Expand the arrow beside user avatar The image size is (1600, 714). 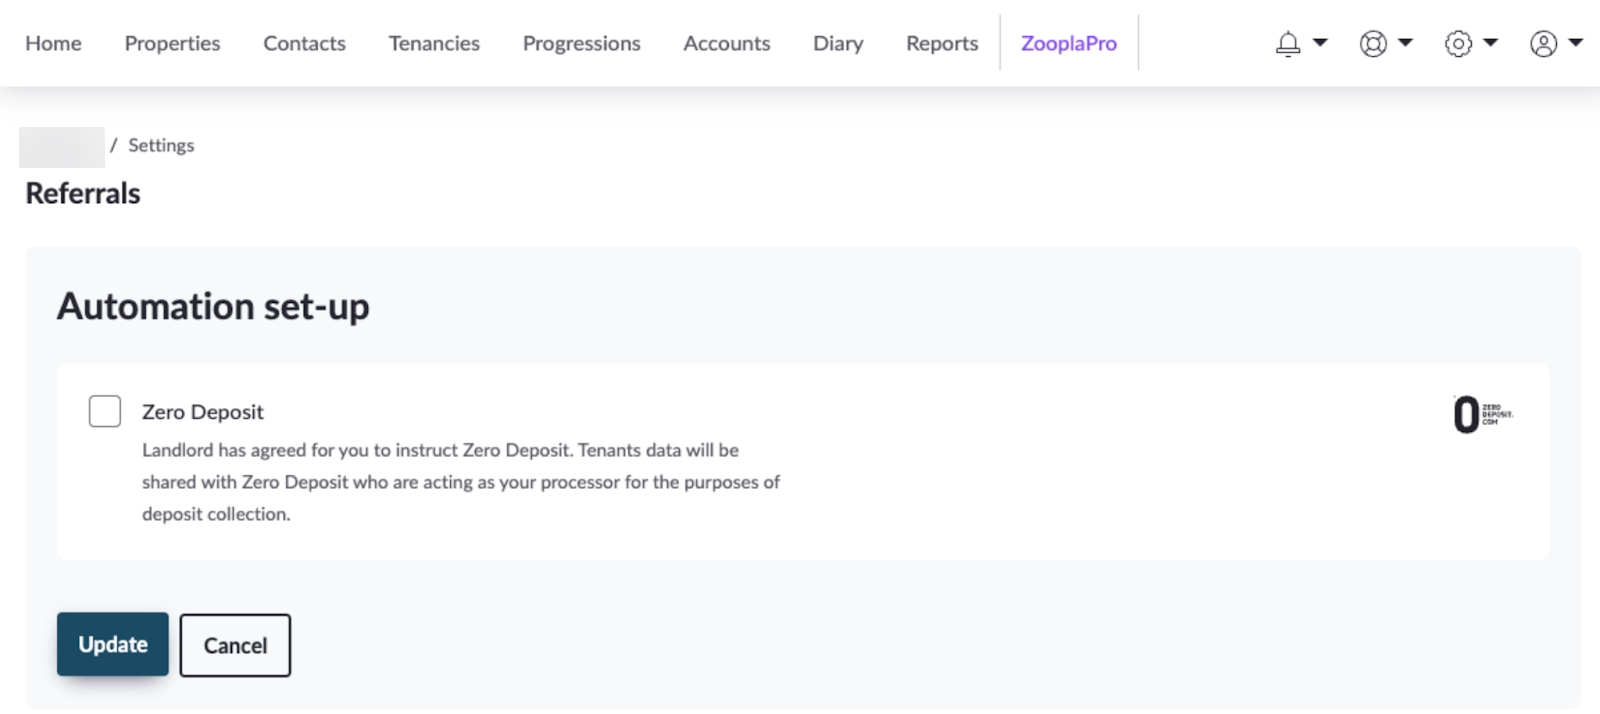(1575, 43)
